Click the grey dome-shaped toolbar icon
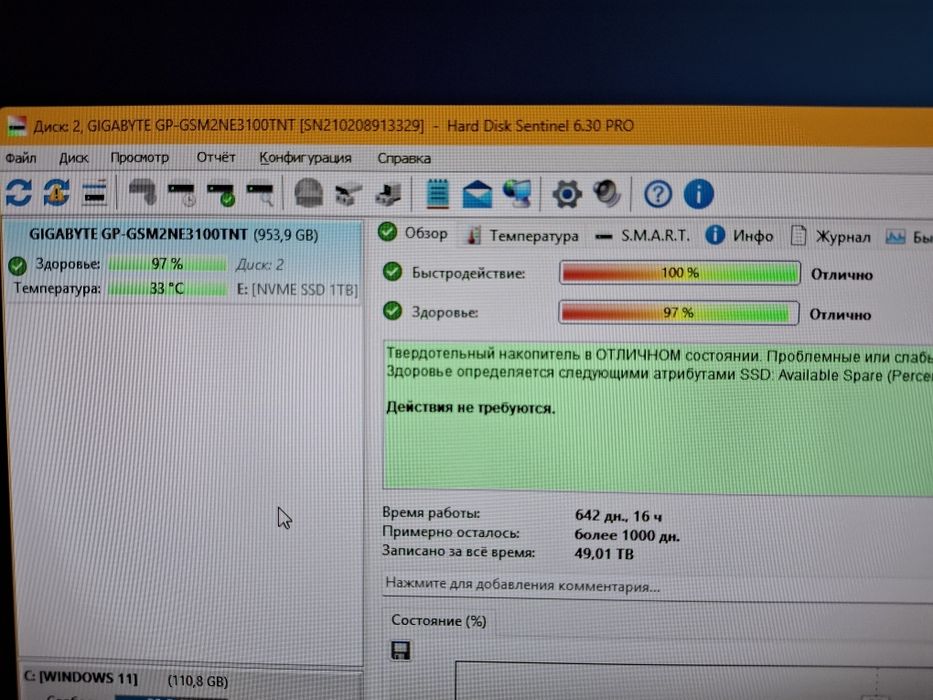933x700 pixels. [x=309, y=193]
